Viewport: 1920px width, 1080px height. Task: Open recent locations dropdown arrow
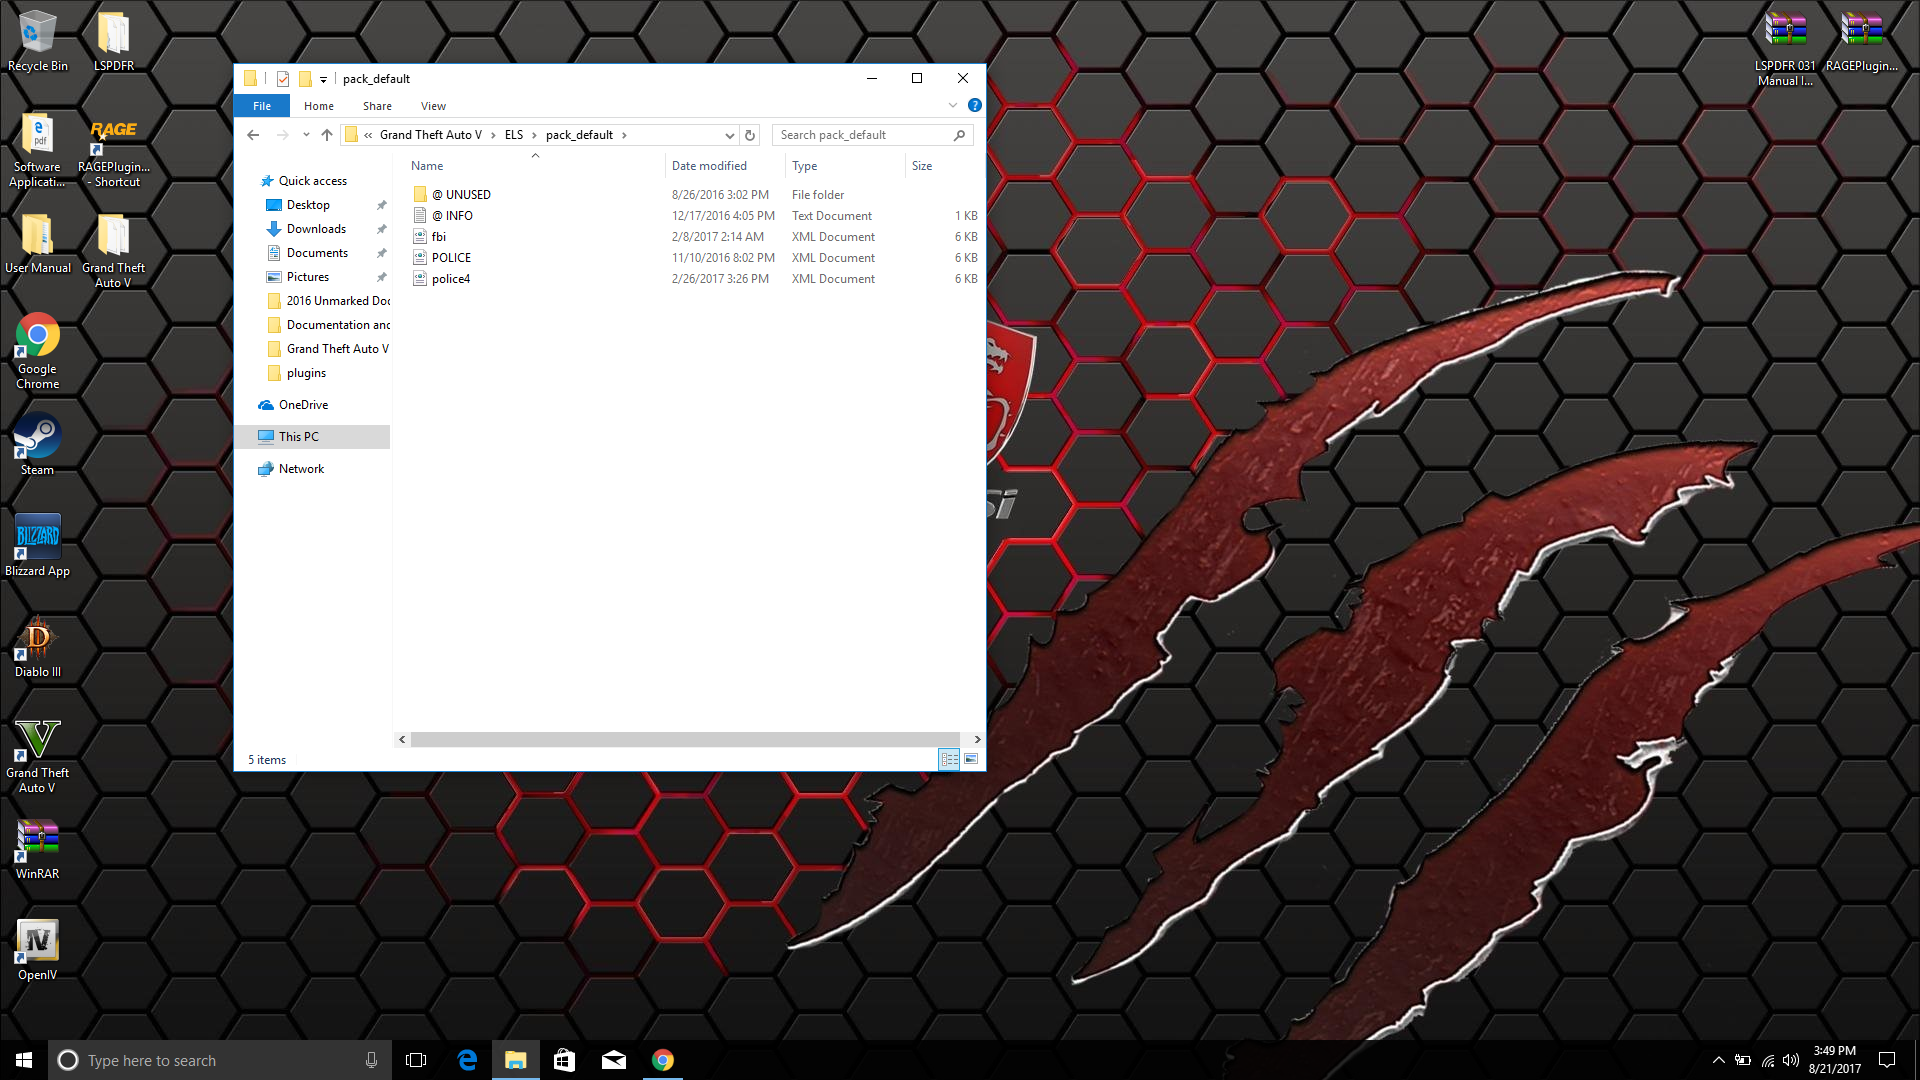coord(306,135)
